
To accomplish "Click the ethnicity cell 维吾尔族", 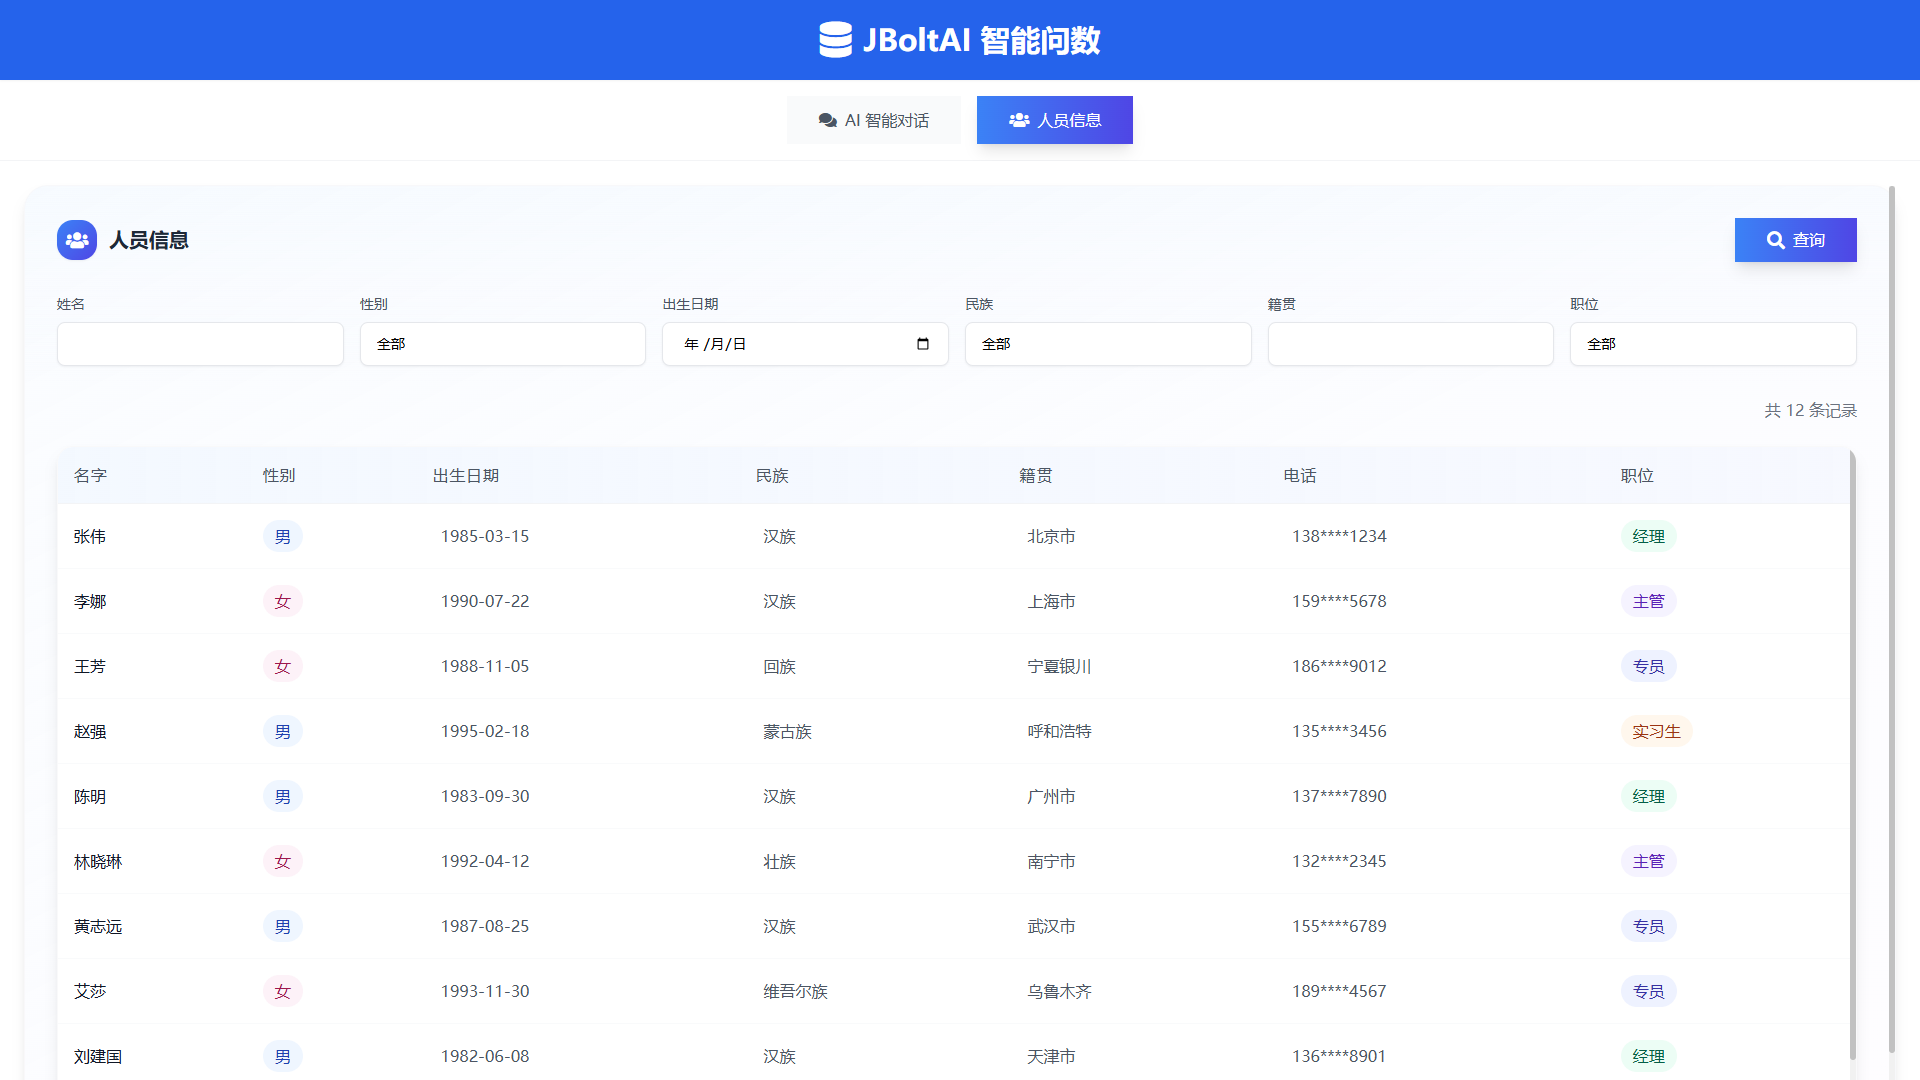I will pos(795,992).
